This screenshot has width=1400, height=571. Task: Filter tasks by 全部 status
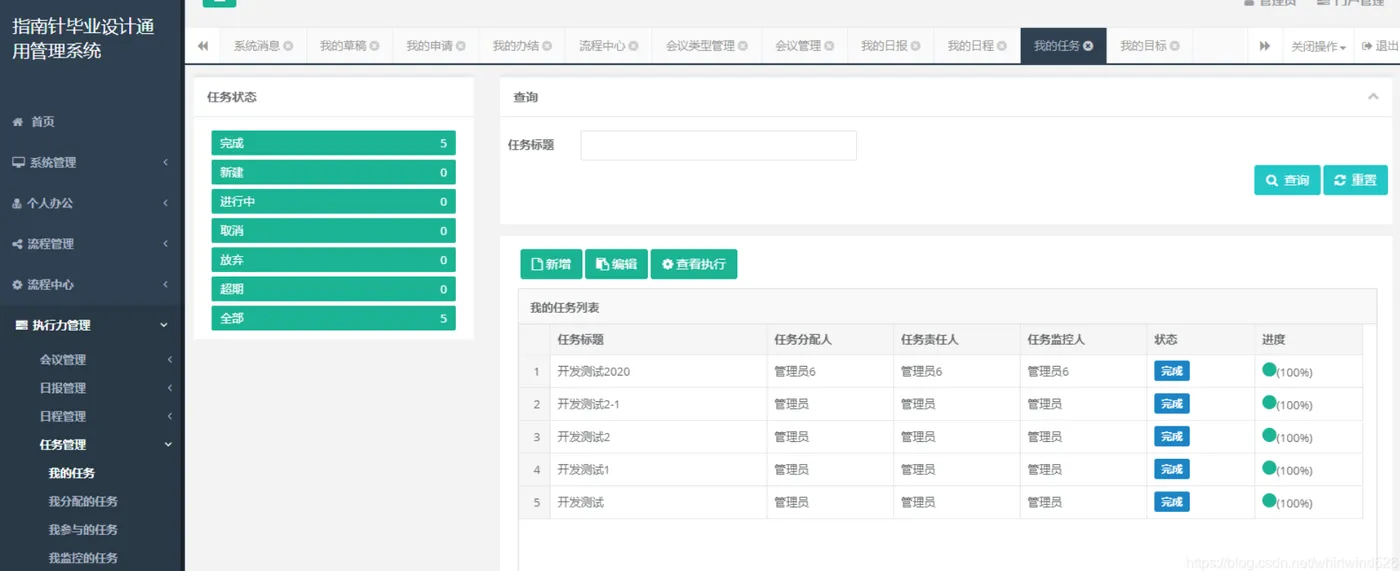[x=333, y=318]
